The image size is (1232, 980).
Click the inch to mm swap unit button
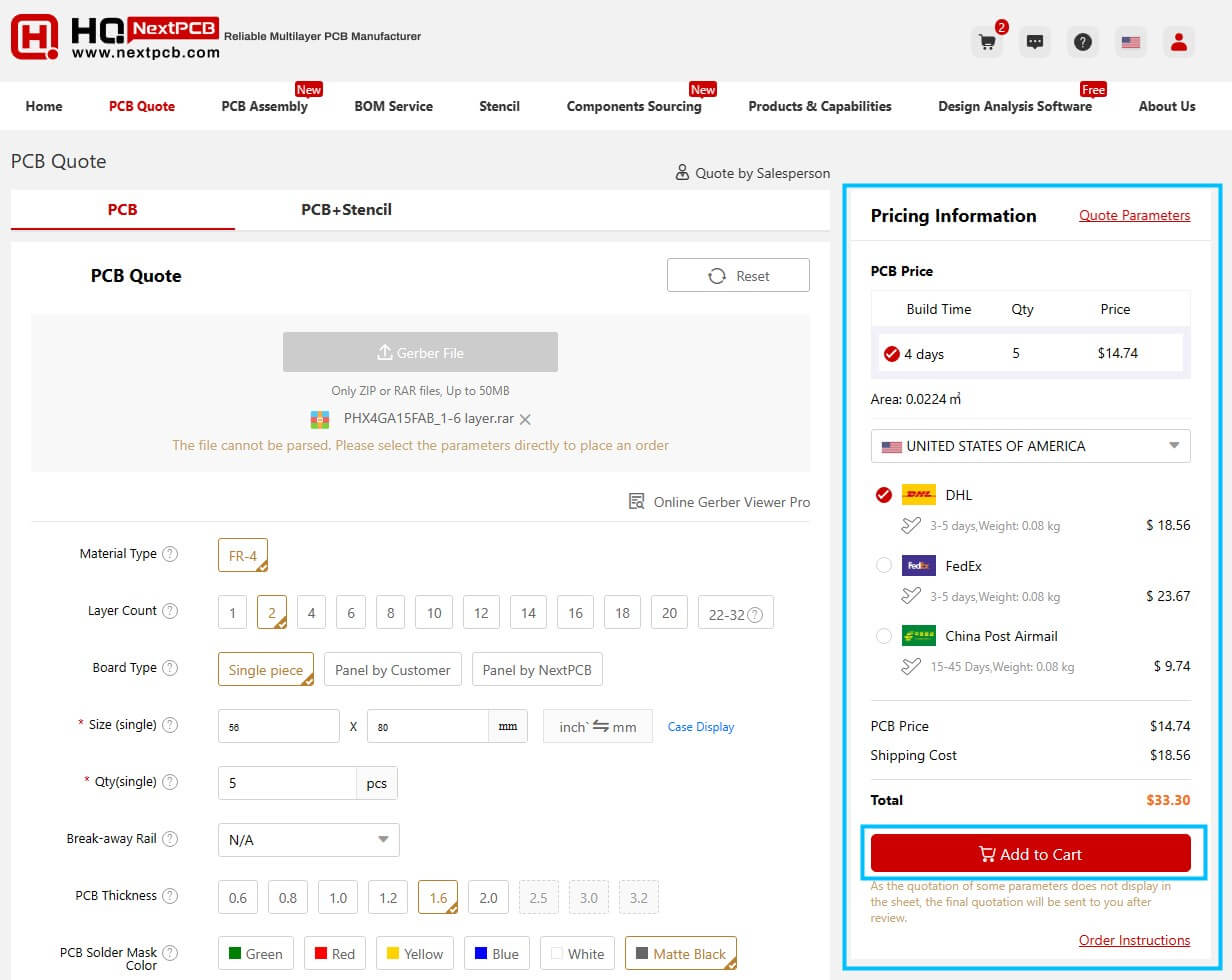[x=597, y=727]
